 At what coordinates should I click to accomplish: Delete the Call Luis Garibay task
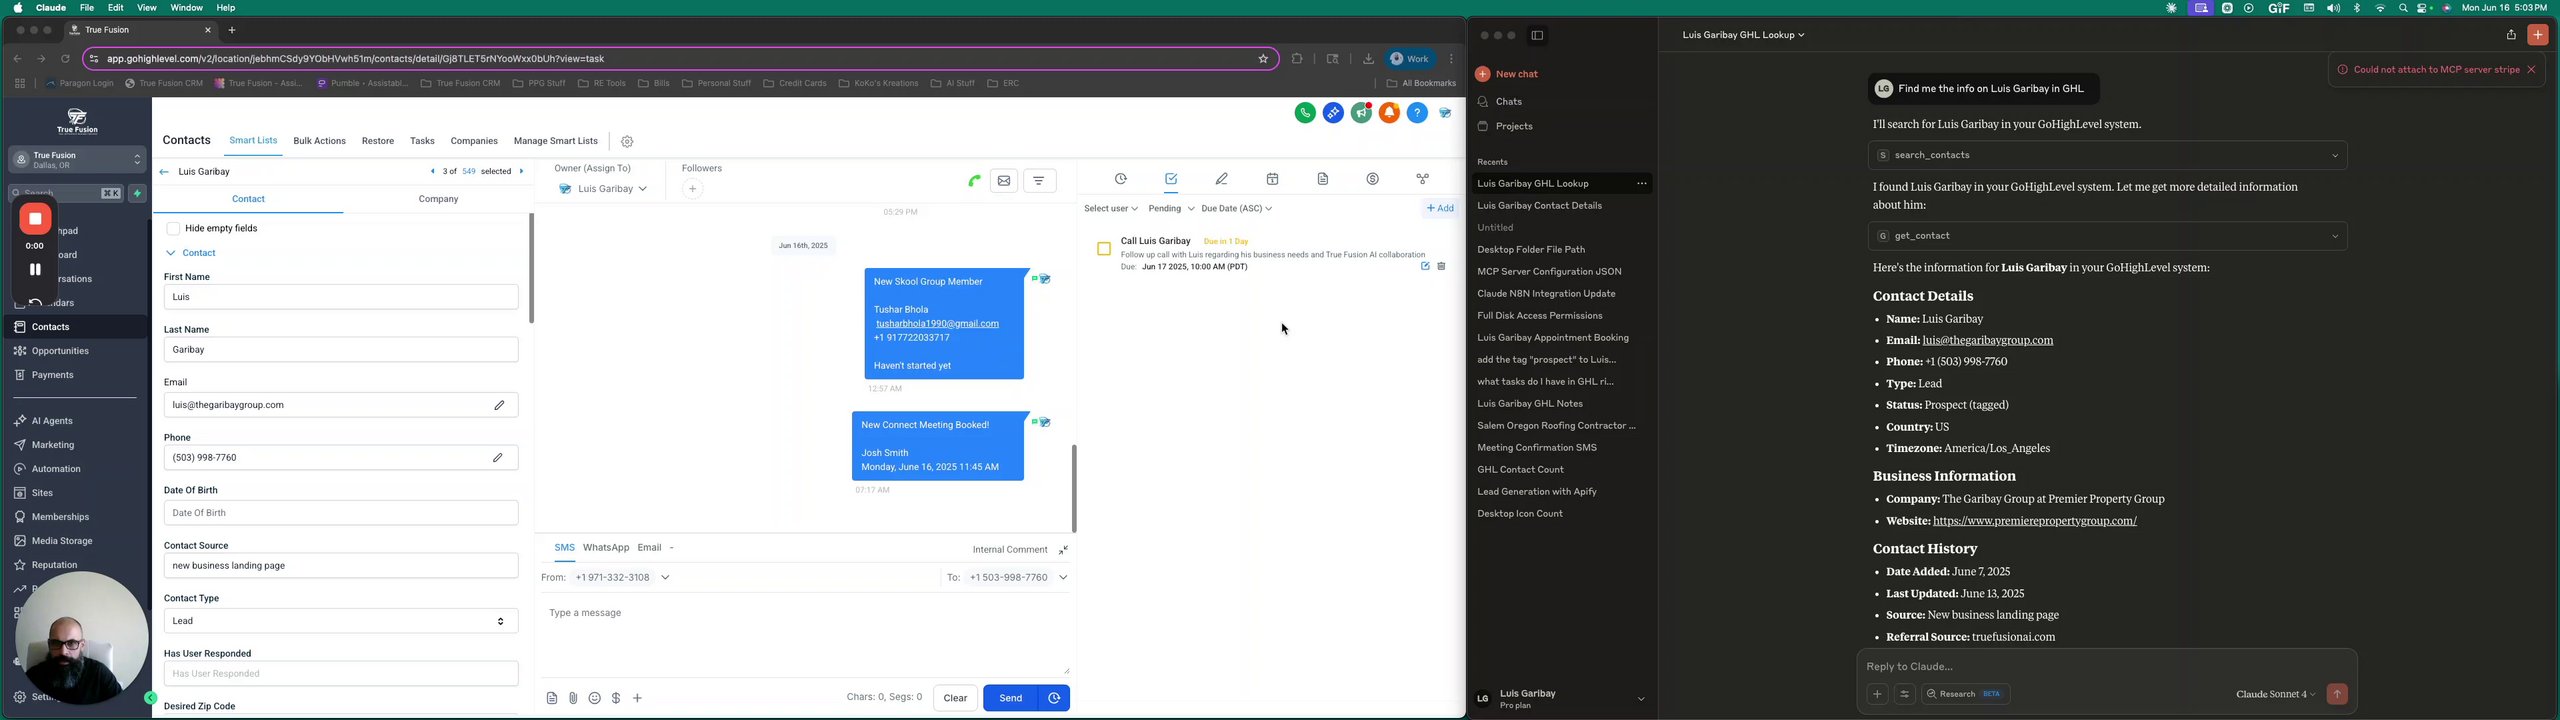tap(1441, 266)
